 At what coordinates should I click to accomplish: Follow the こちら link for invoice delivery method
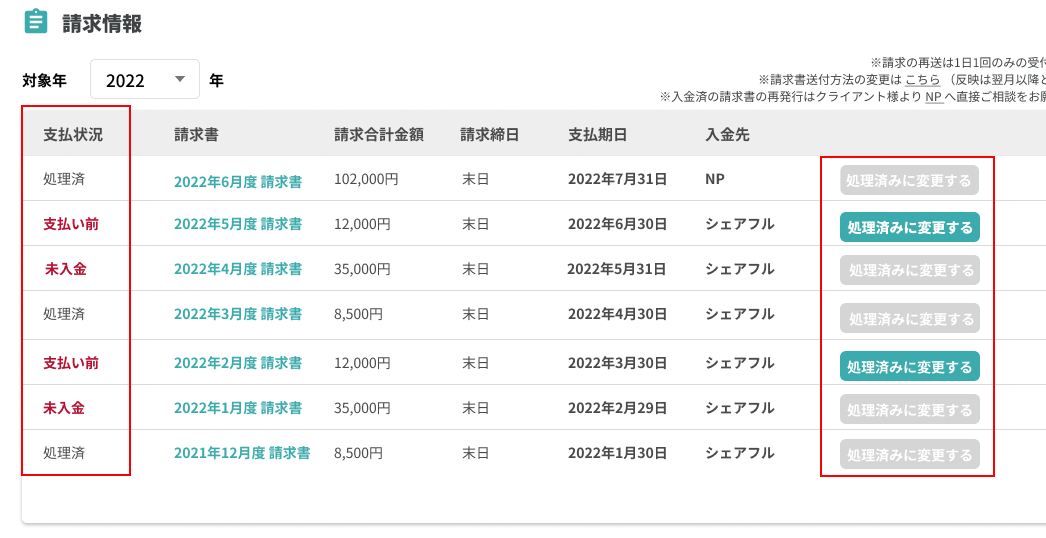922,80
